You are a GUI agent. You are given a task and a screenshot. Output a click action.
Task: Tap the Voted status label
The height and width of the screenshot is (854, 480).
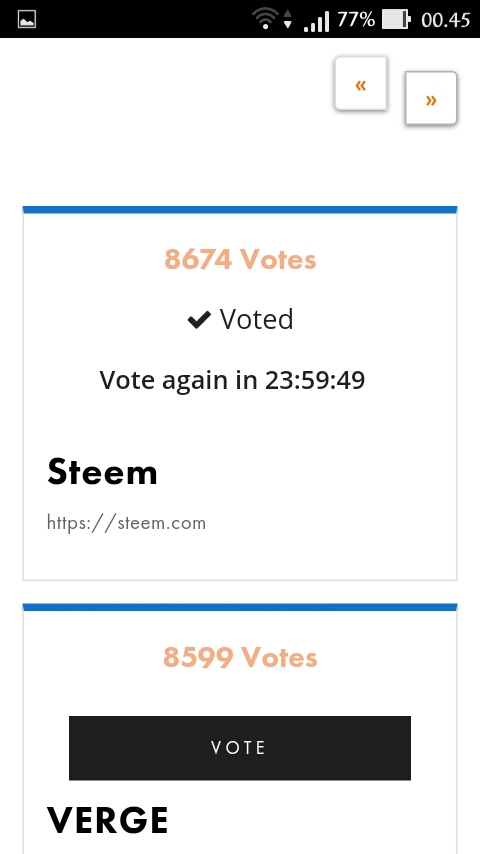(257, 319)
